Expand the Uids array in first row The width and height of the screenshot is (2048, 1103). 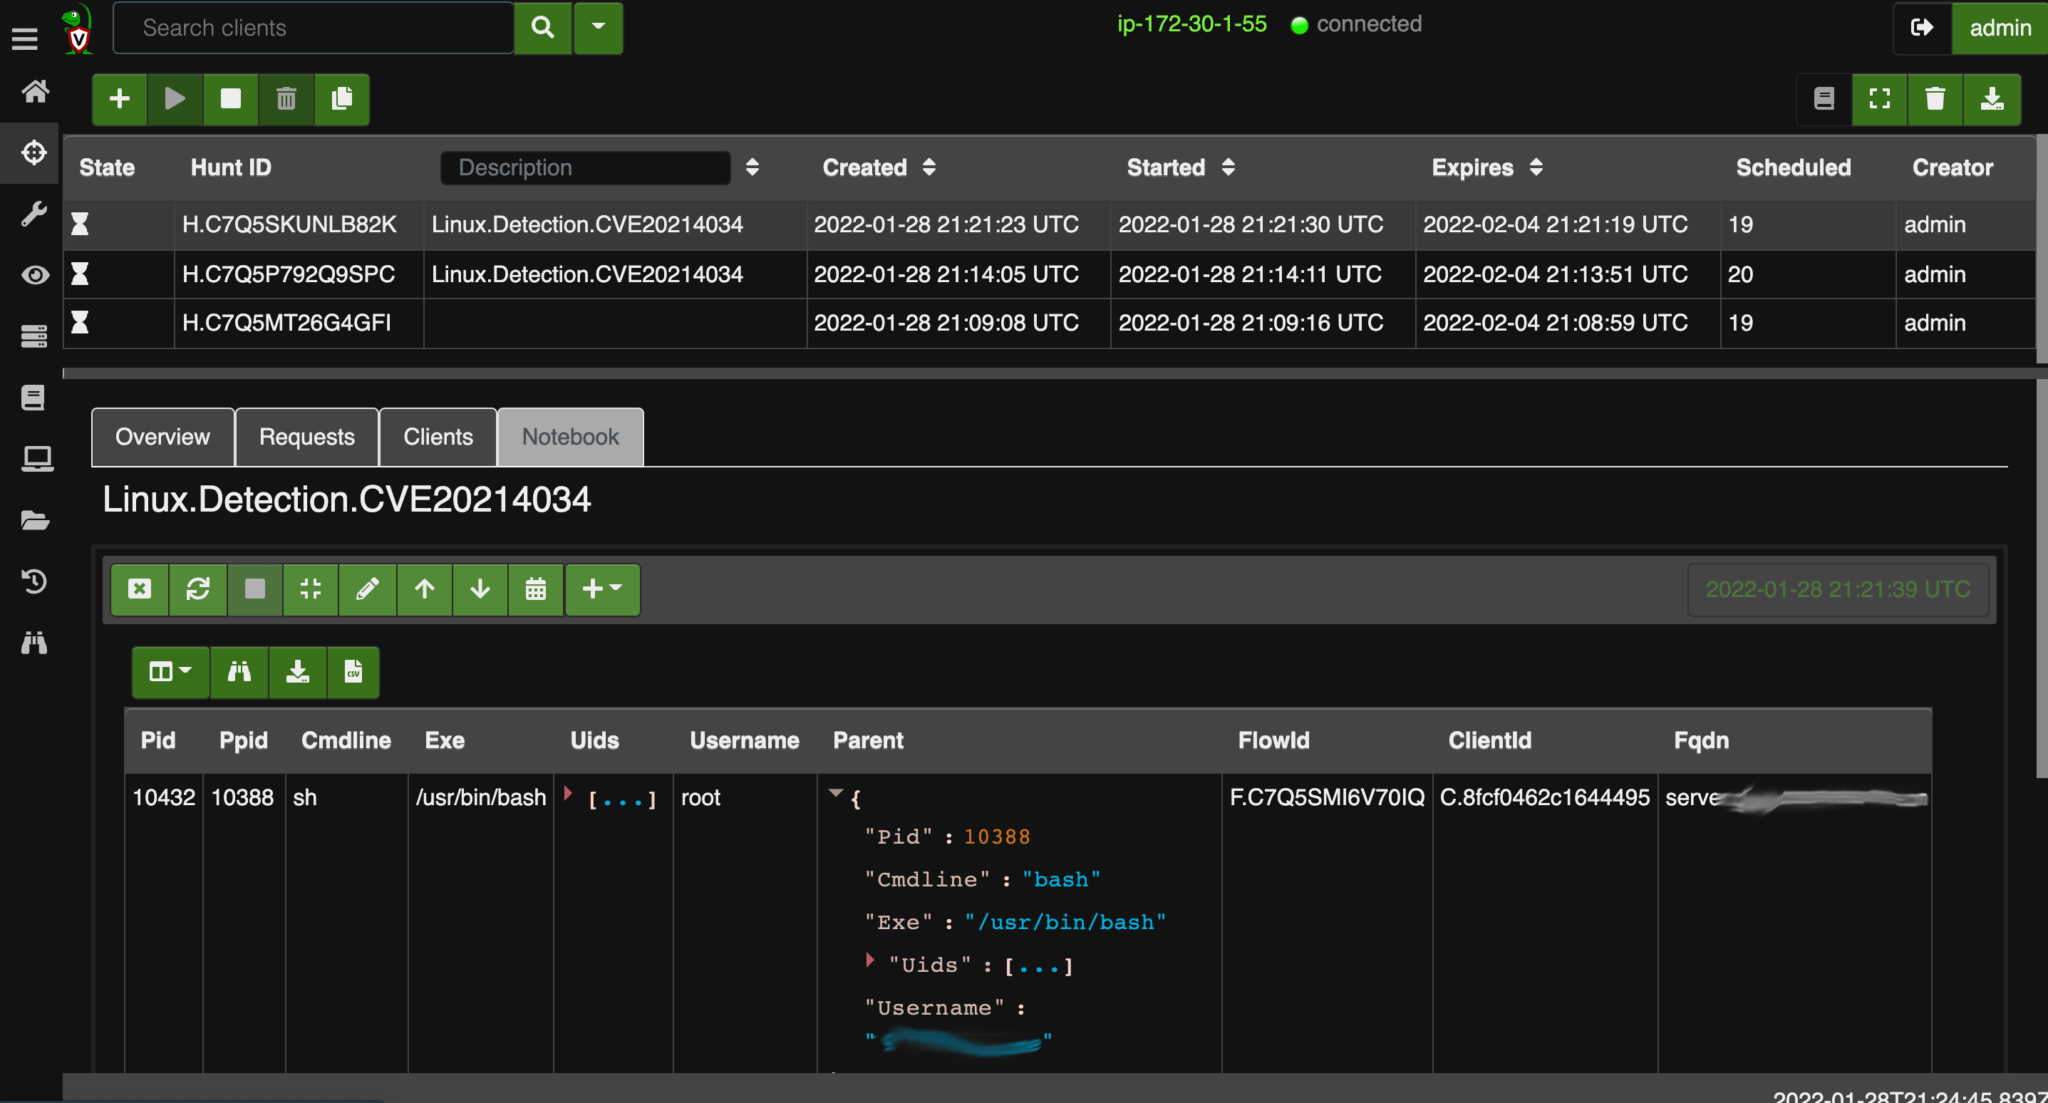point(568,795)
